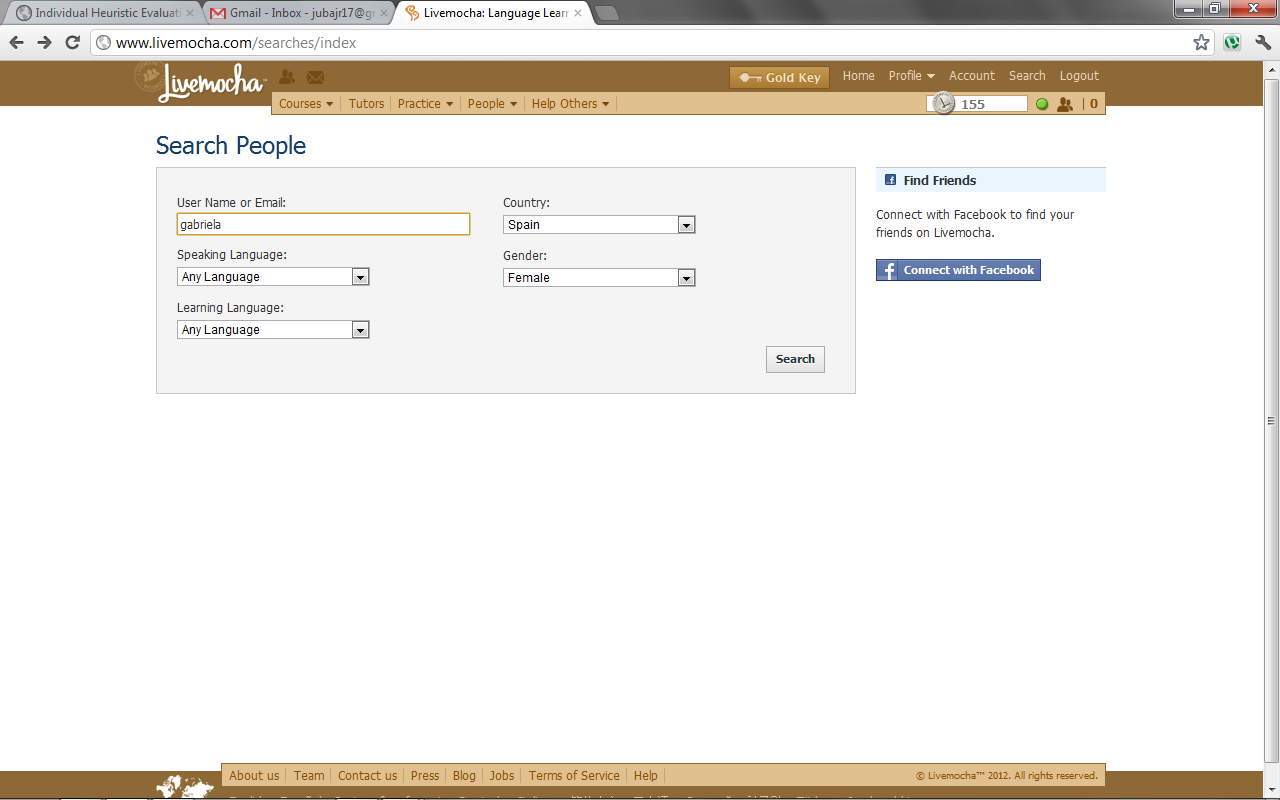Close the Livemocha tab

(577, 13)
